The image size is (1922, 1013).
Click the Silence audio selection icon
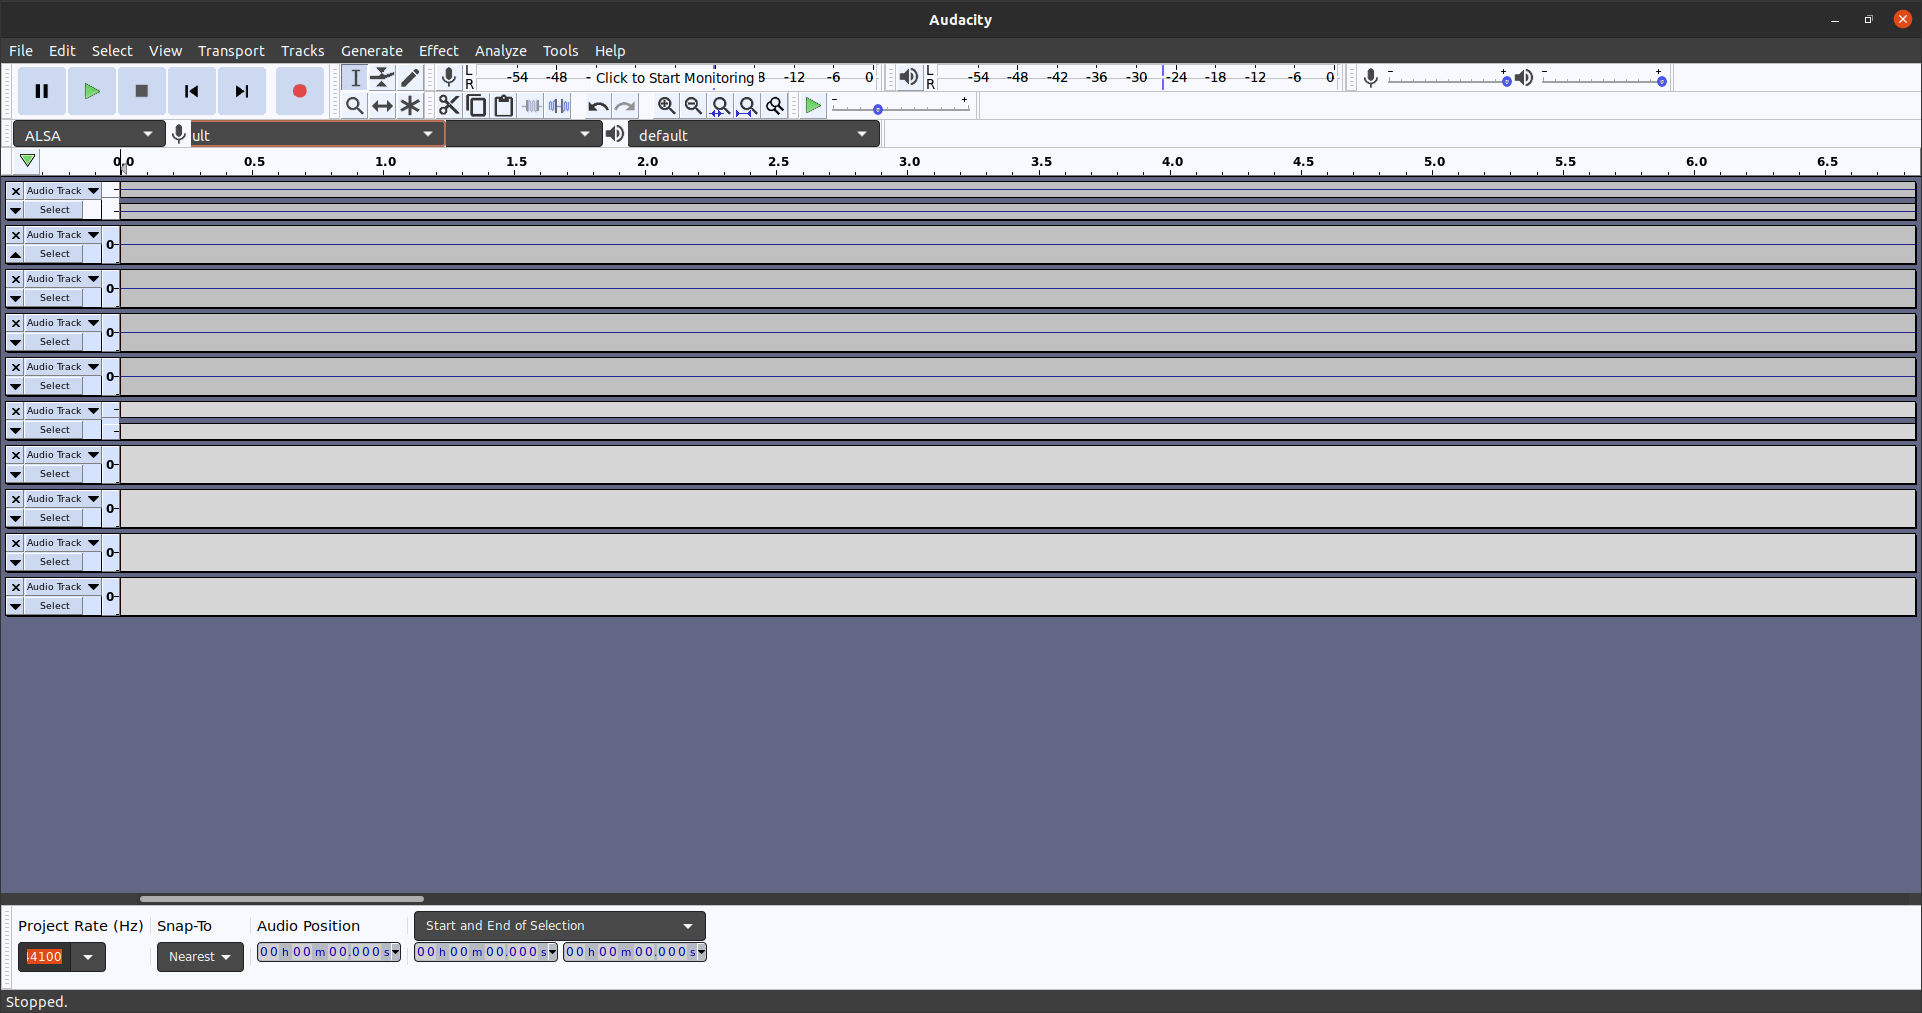pos(559,105)
